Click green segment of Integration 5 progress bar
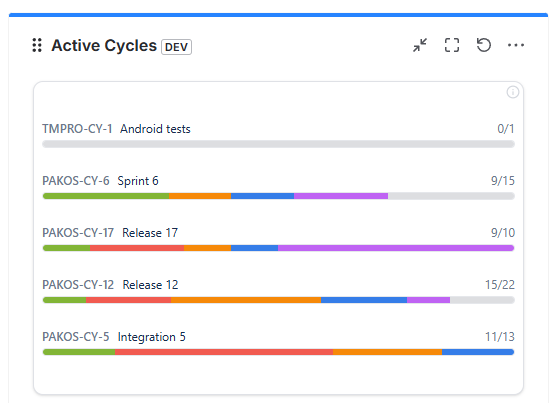Image resolution: width=556 pixels, height=403 pixels. [79, 352]
